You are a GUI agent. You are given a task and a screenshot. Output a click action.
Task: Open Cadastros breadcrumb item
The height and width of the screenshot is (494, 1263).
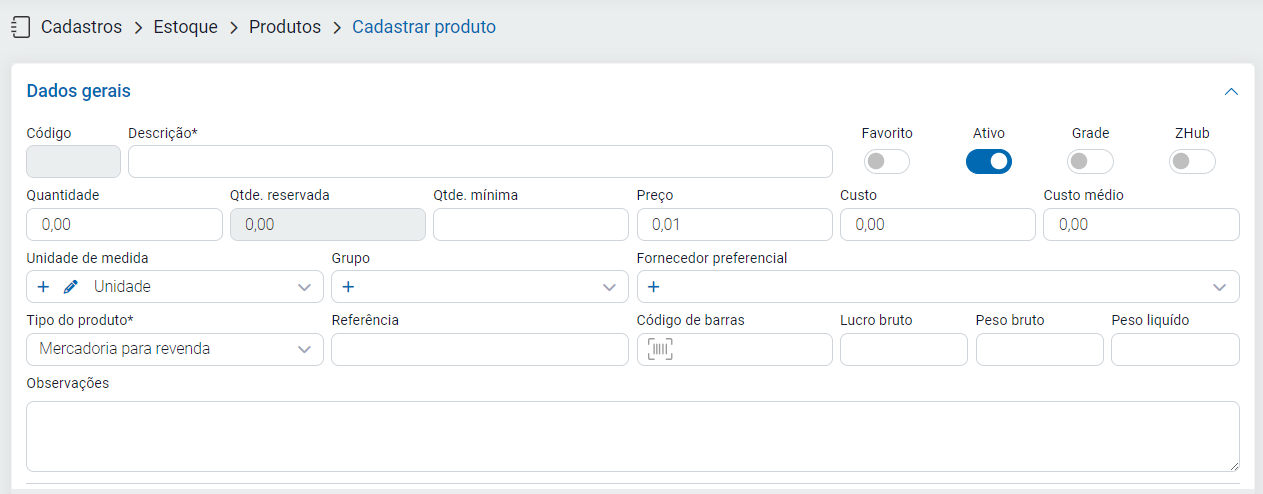(81, 27)
